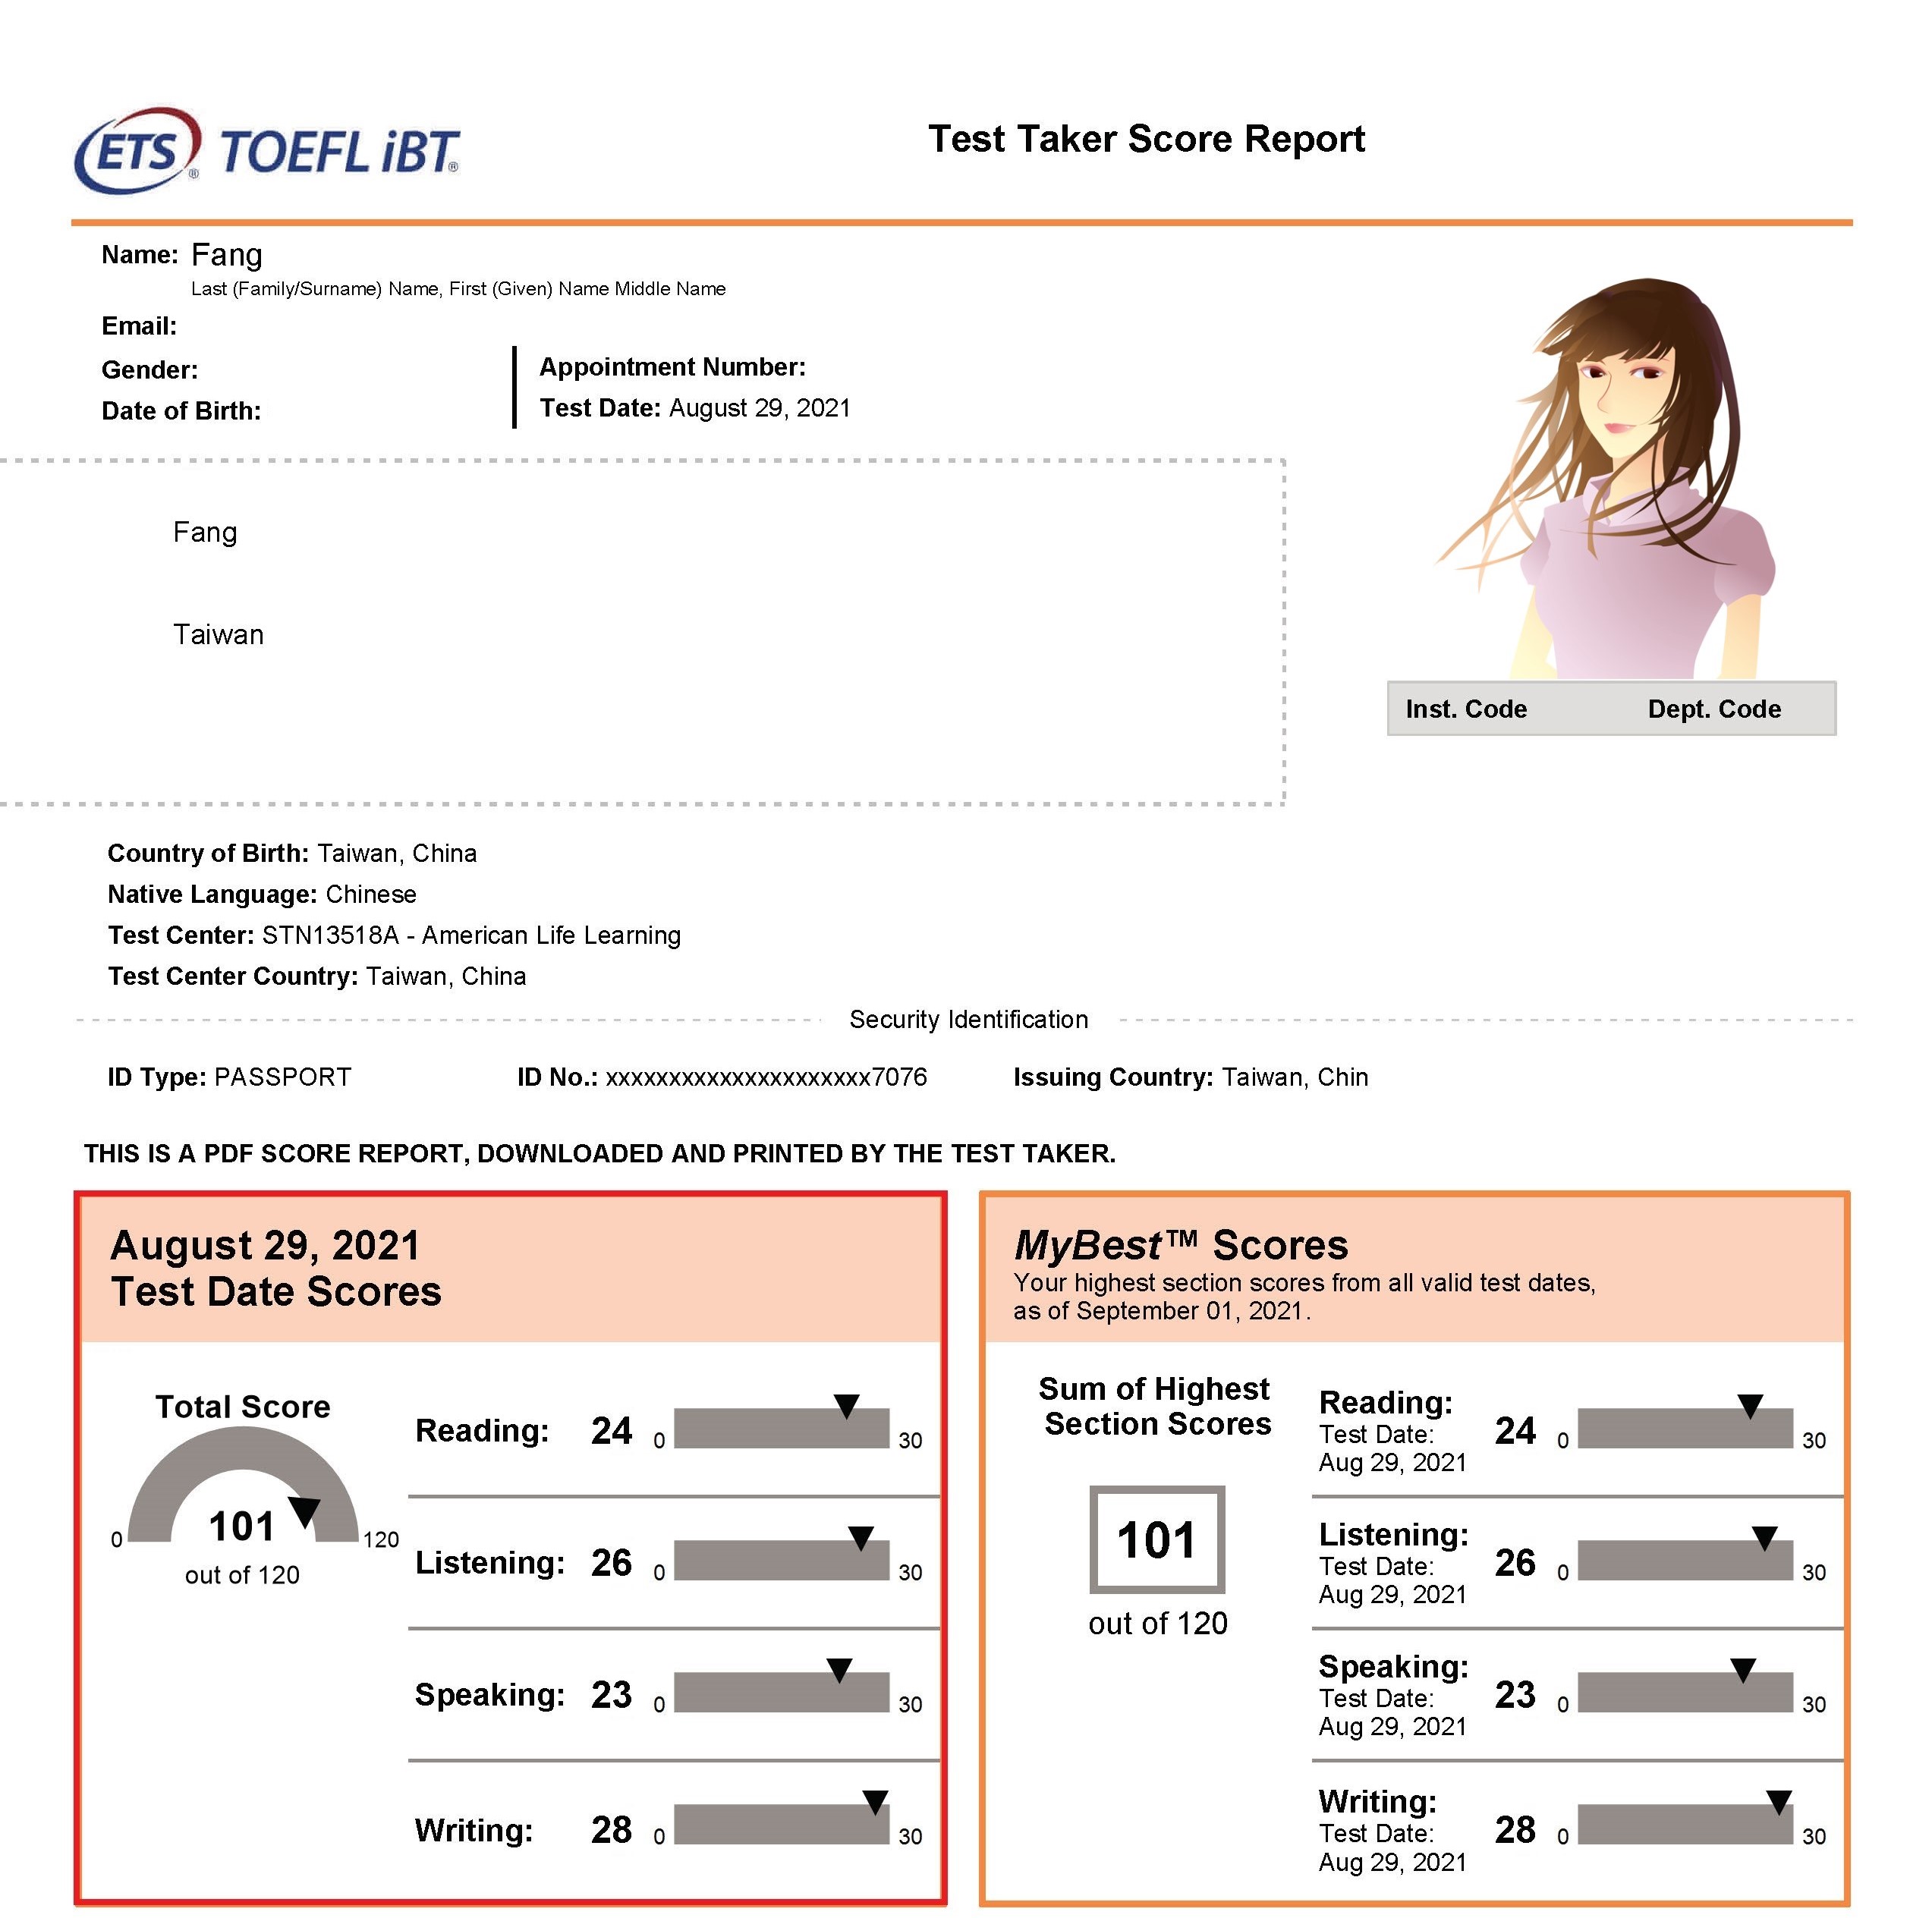Click 'Taiwan' in the dotted address box

pos(218,635)
